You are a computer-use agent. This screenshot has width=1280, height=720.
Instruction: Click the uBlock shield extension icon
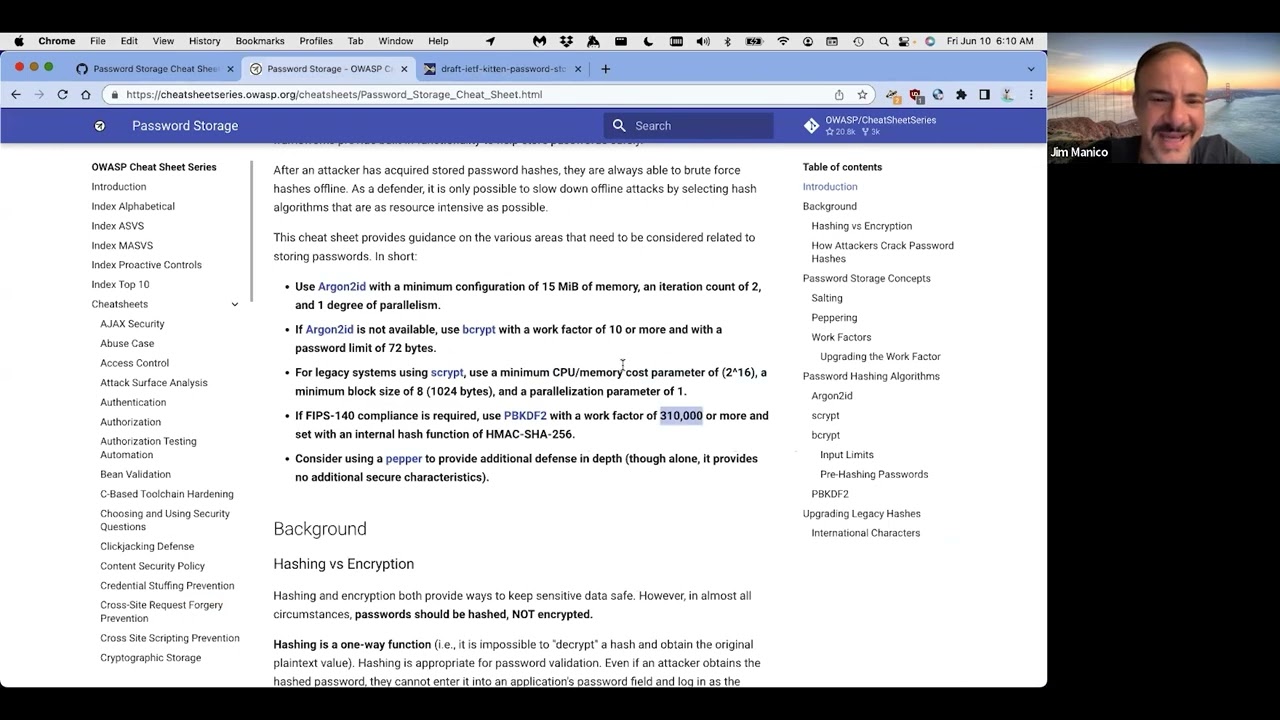pyautogui.click(x=915, y=95)
